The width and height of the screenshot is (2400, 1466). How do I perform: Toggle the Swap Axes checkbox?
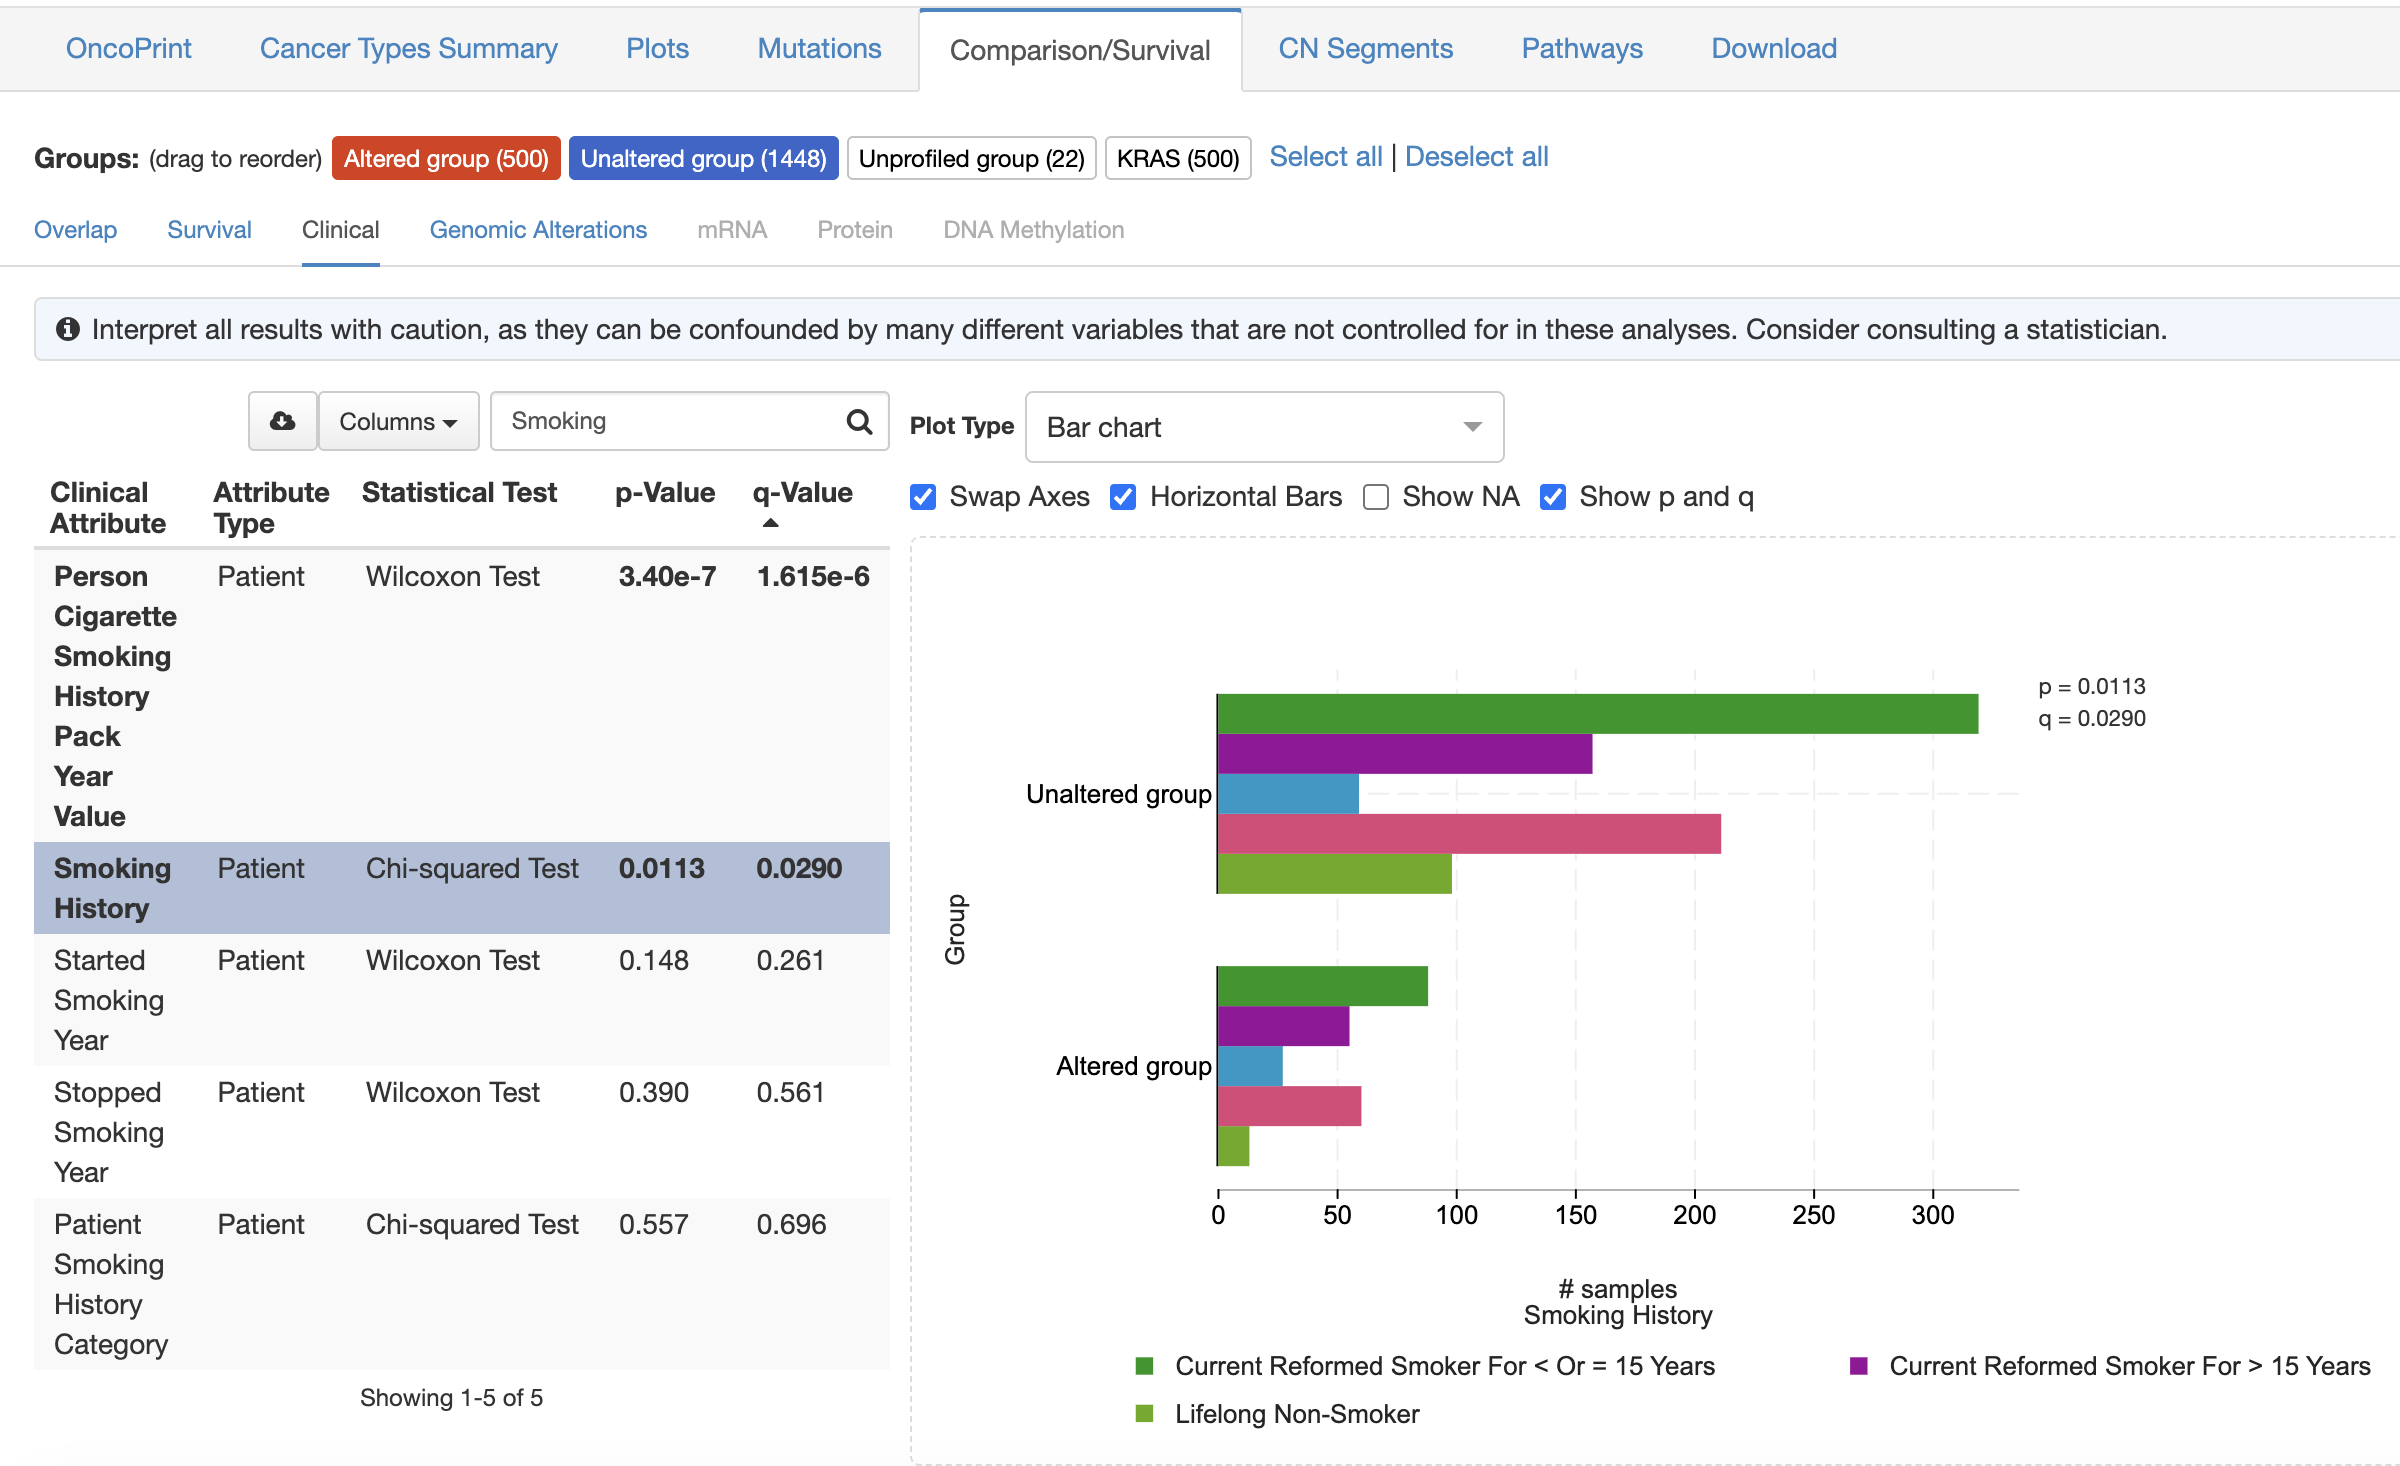click(923, 497)
